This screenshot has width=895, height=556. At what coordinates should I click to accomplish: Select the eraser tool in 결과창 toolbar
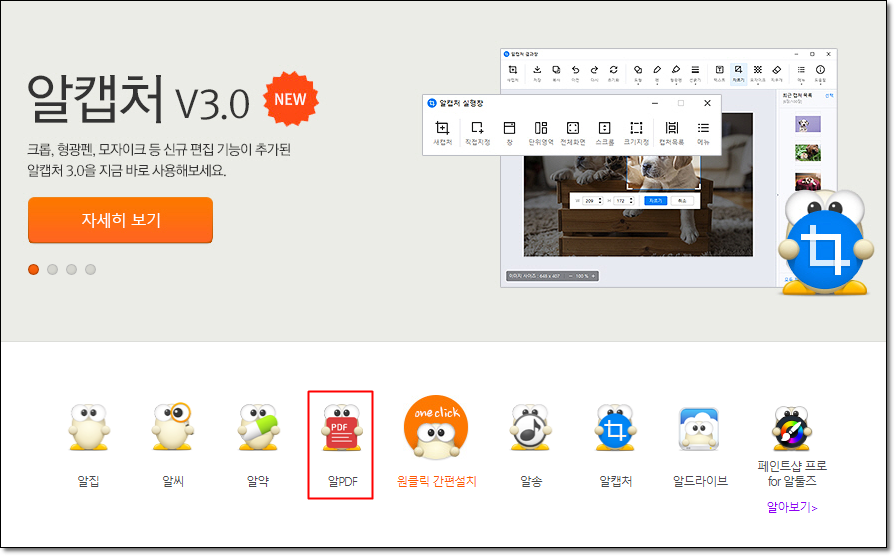point(777,70)
